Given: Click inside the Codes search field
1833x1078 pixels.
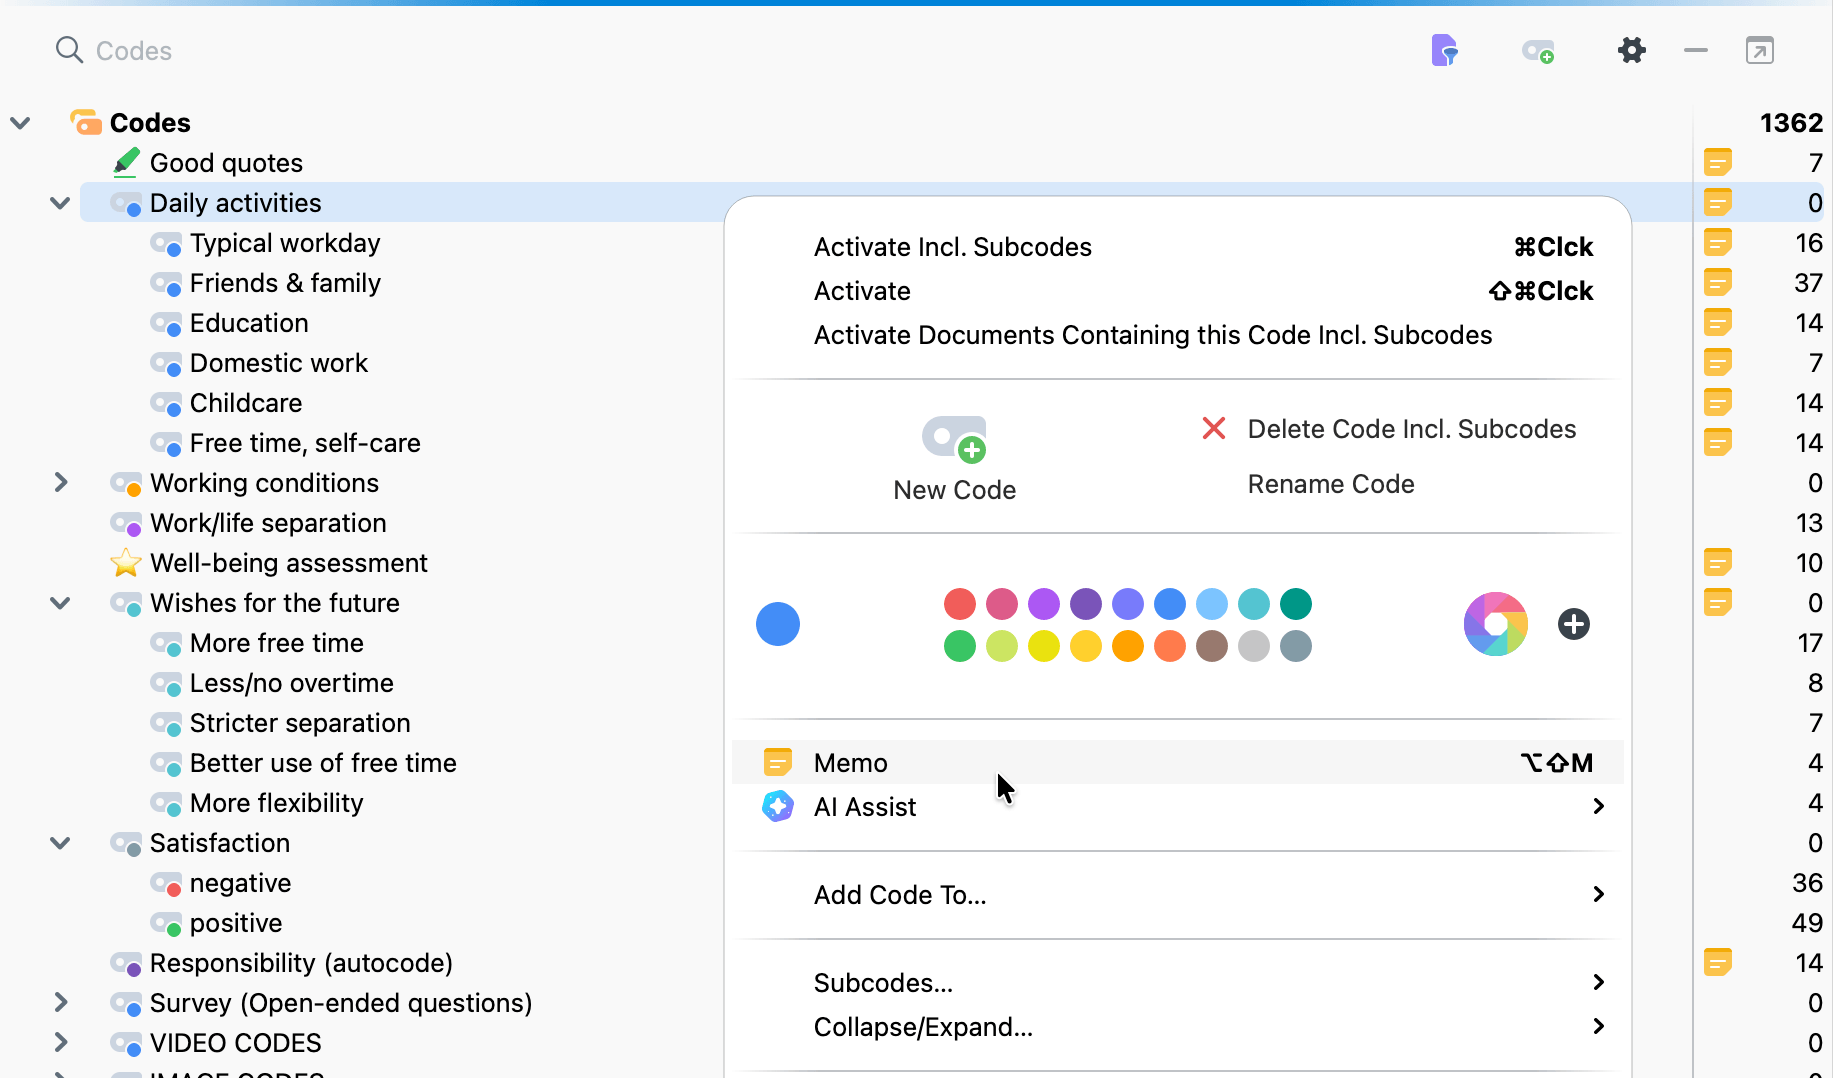Looking at the screenshot, I should pos(200,50).
